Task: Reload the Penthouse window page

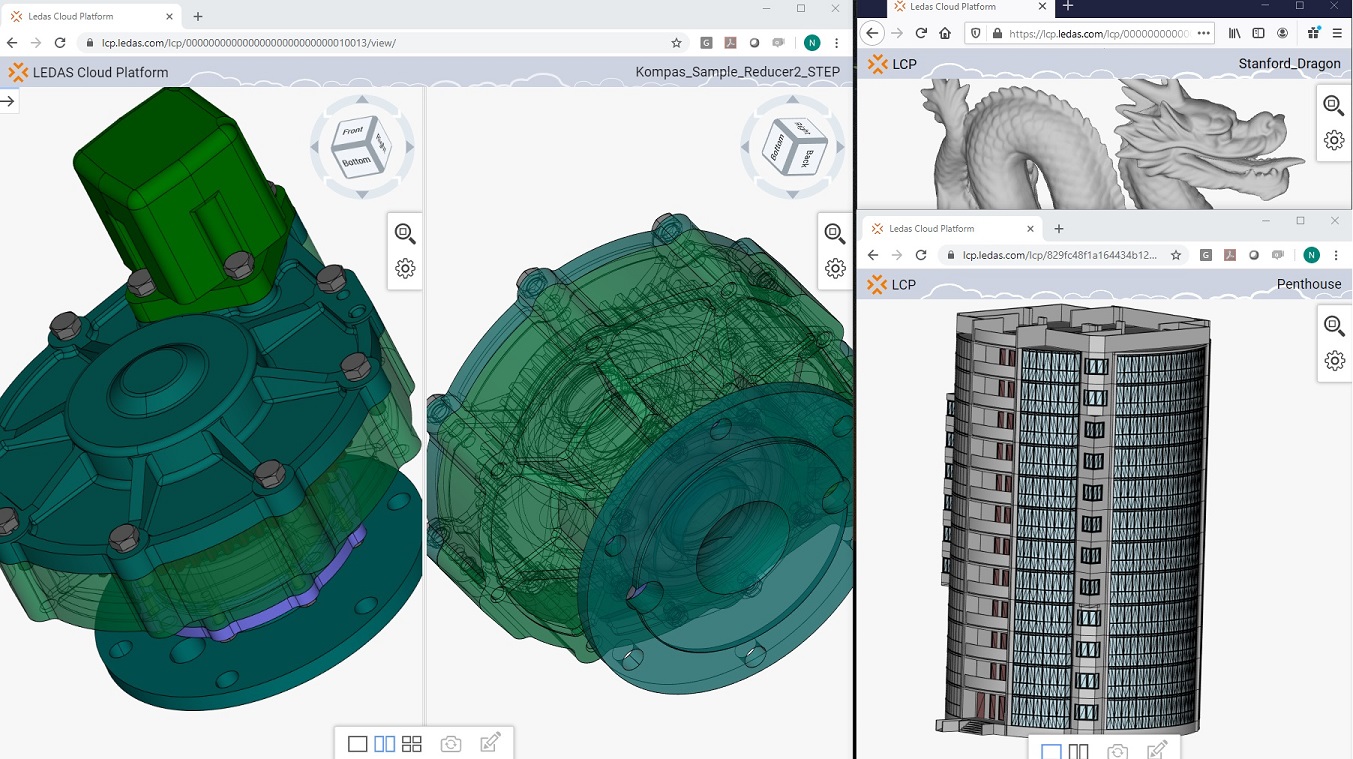Action: click(921, 255)
